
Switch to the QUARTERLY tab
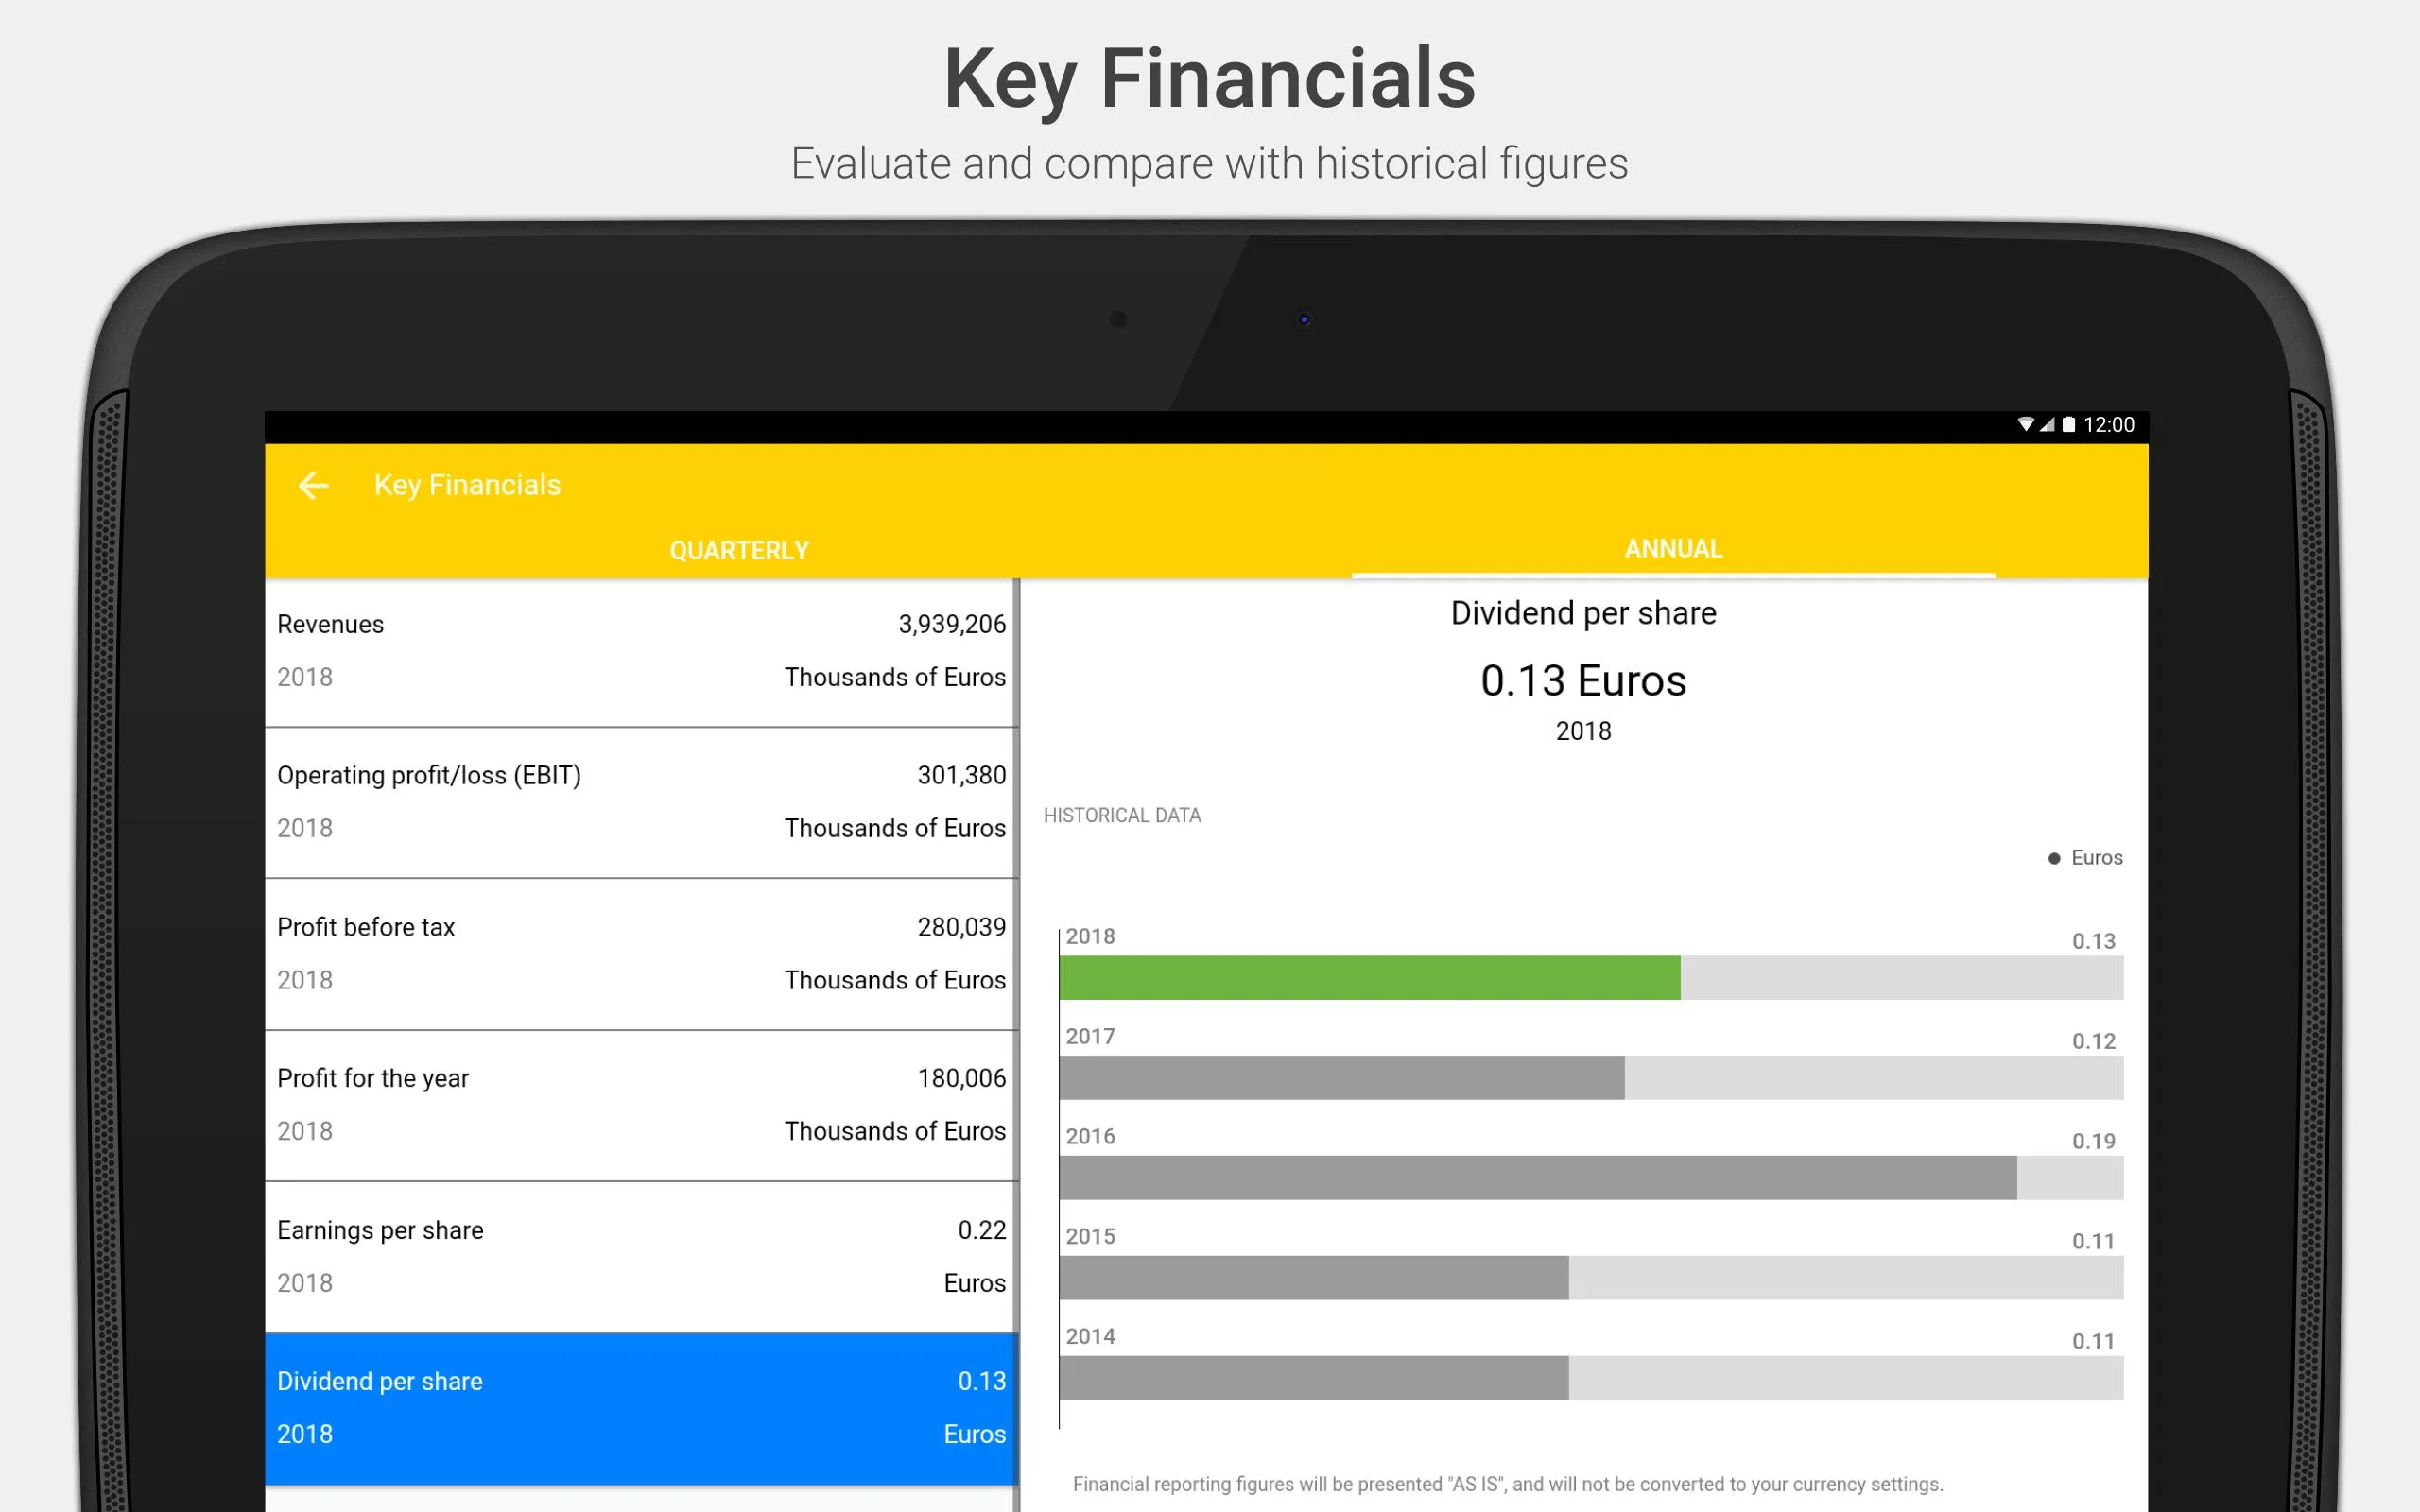pos(739,550)
